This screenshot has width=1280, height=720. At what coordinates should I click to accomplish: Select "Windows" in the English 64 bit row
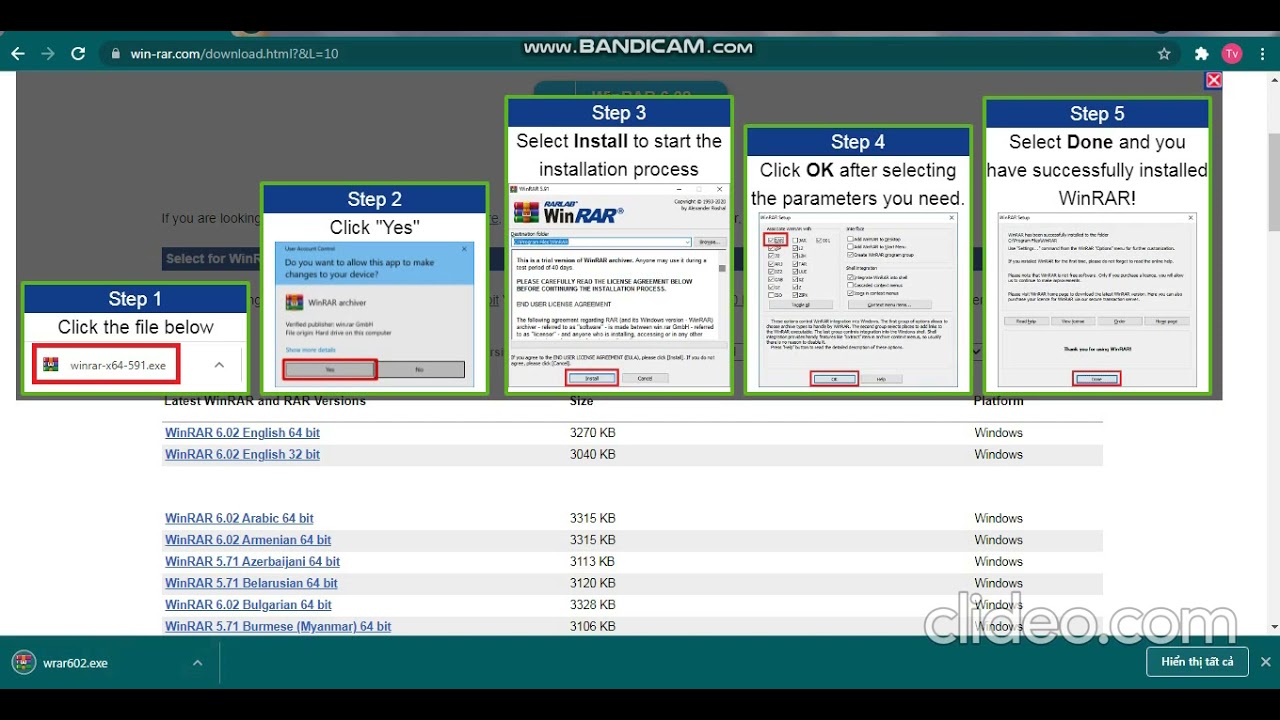pos(998,433)
